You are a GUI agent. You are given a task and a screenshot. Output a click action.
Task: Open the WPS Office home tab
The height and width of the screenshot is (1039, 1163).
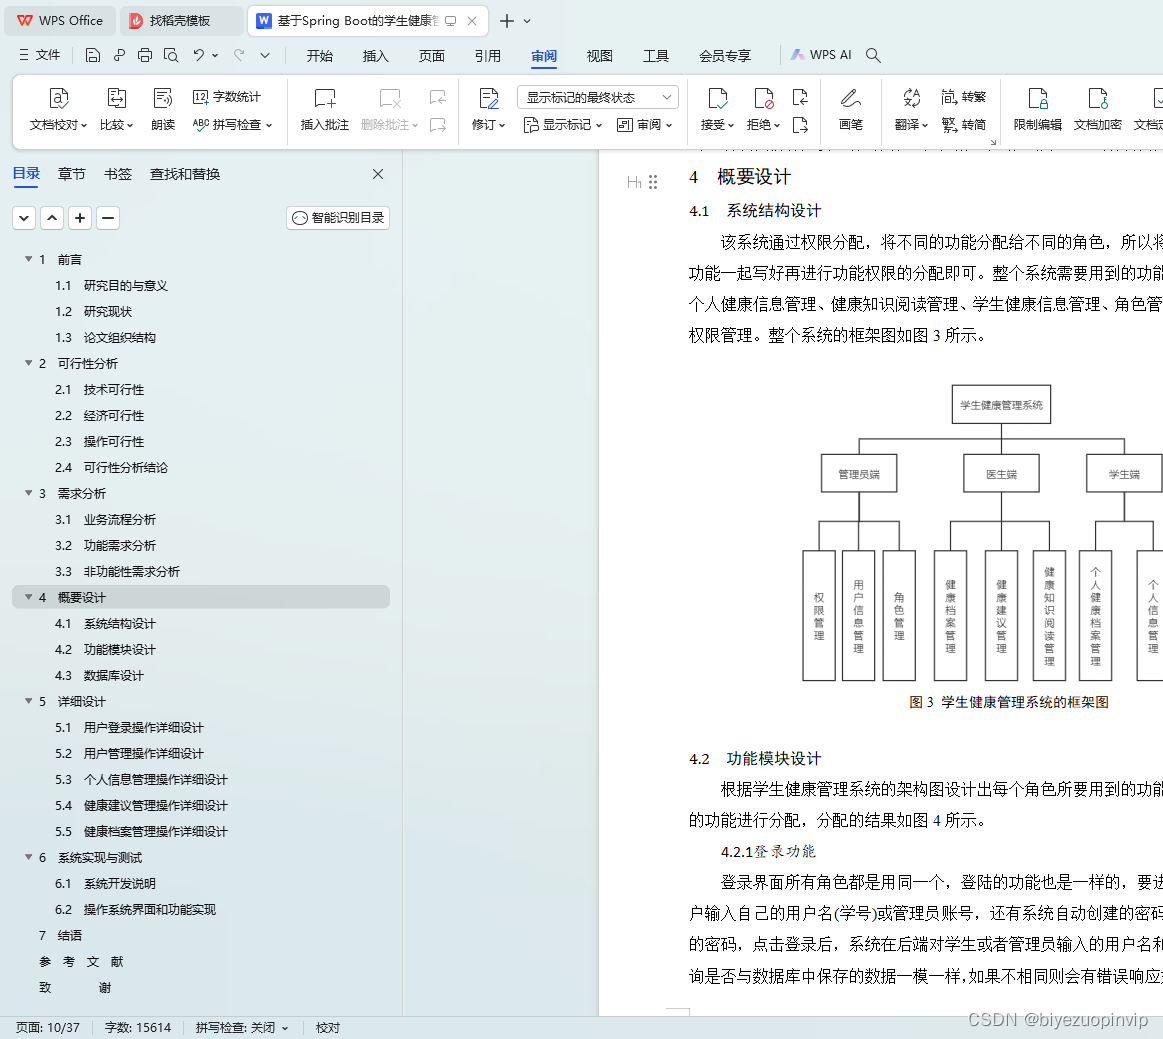[x=60, y=21]
